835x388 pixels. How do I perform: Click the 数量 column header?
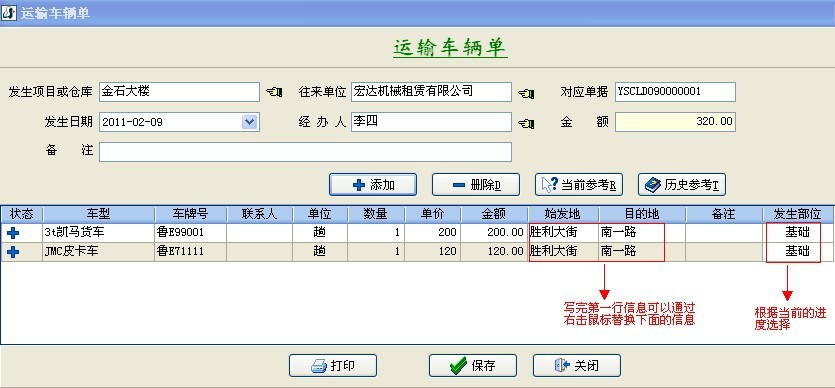[376, 214]
